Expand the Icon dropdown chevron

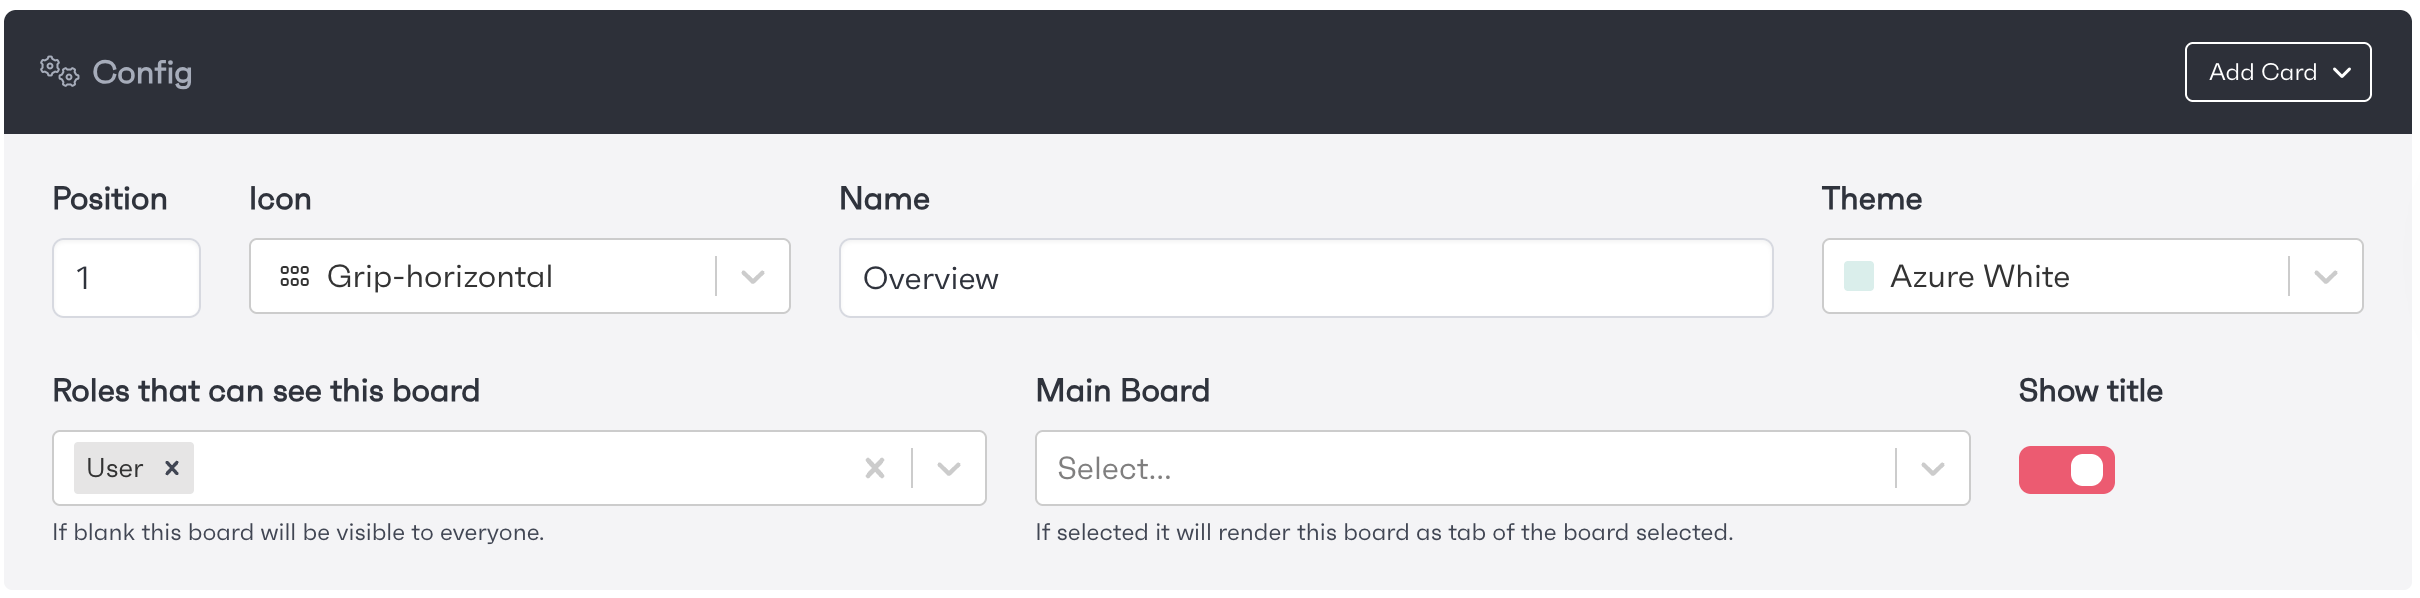753,276
